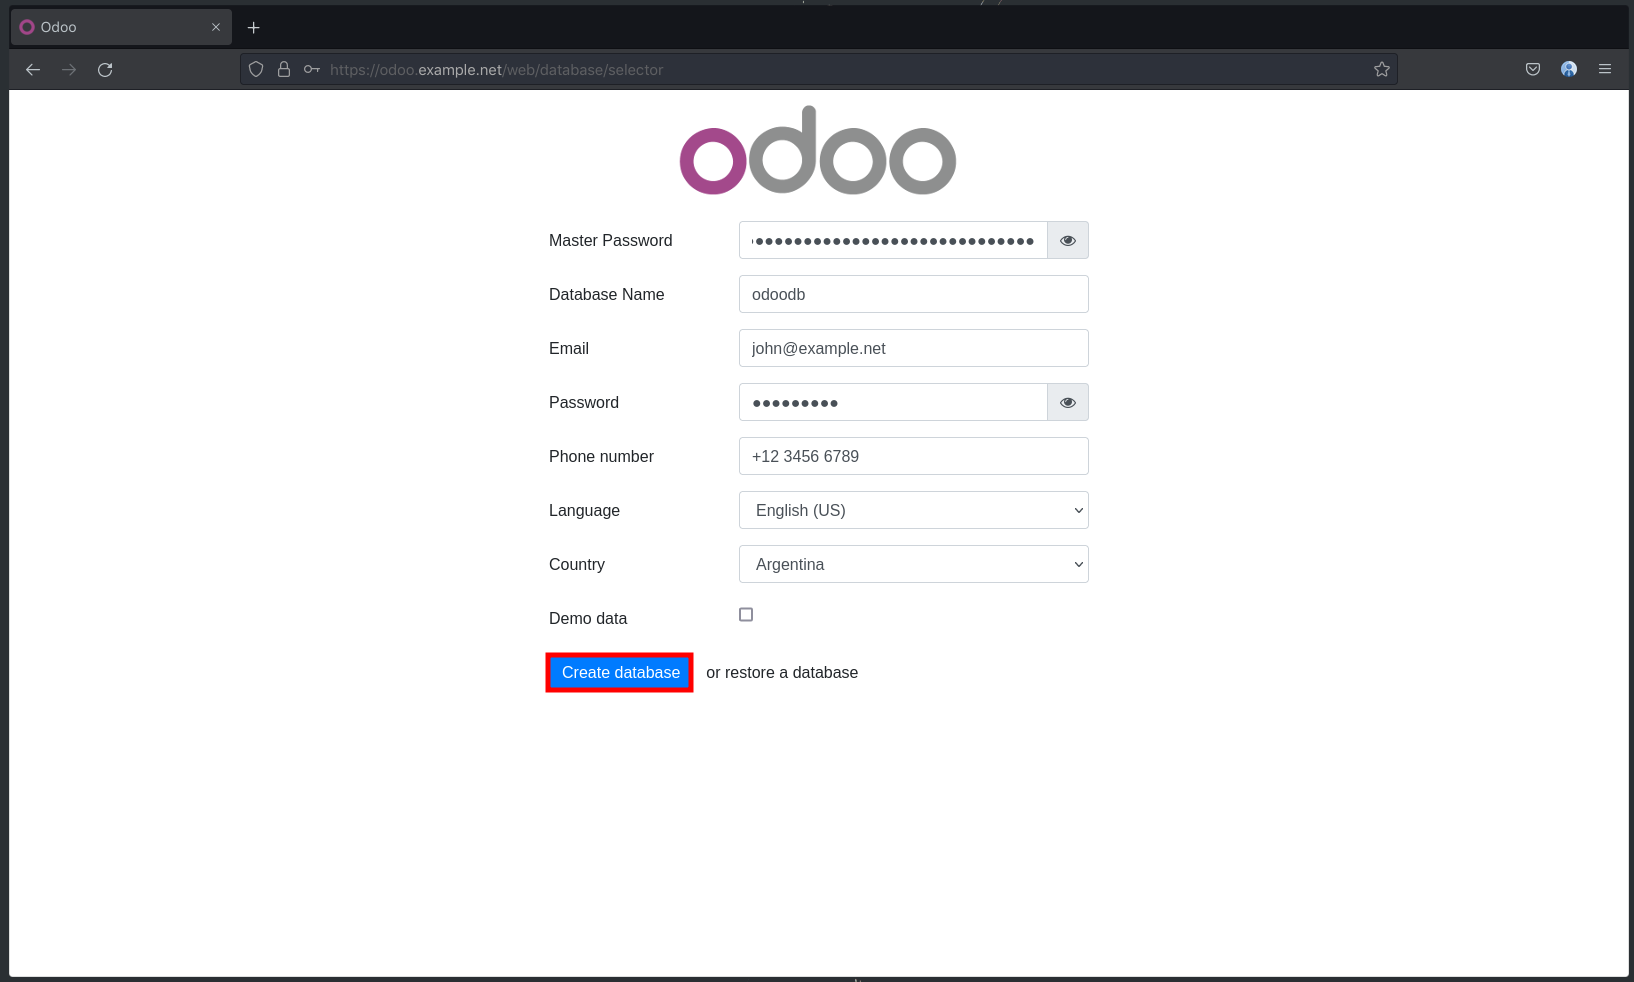
Task: Open the browser hamburger menu
Action: point(1605,70)
